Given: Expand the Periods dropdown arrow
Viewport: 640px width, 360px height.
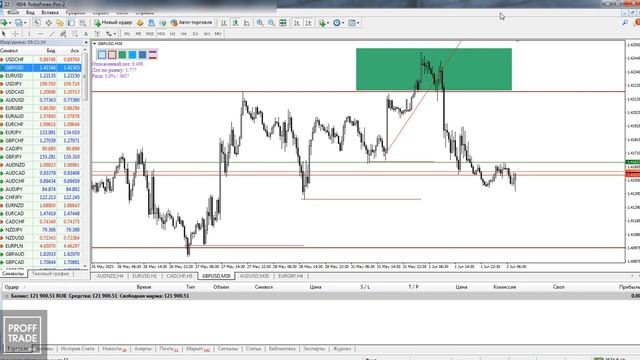Looking at the screenshot, I should pyautogui.click(x=342, y=23).
